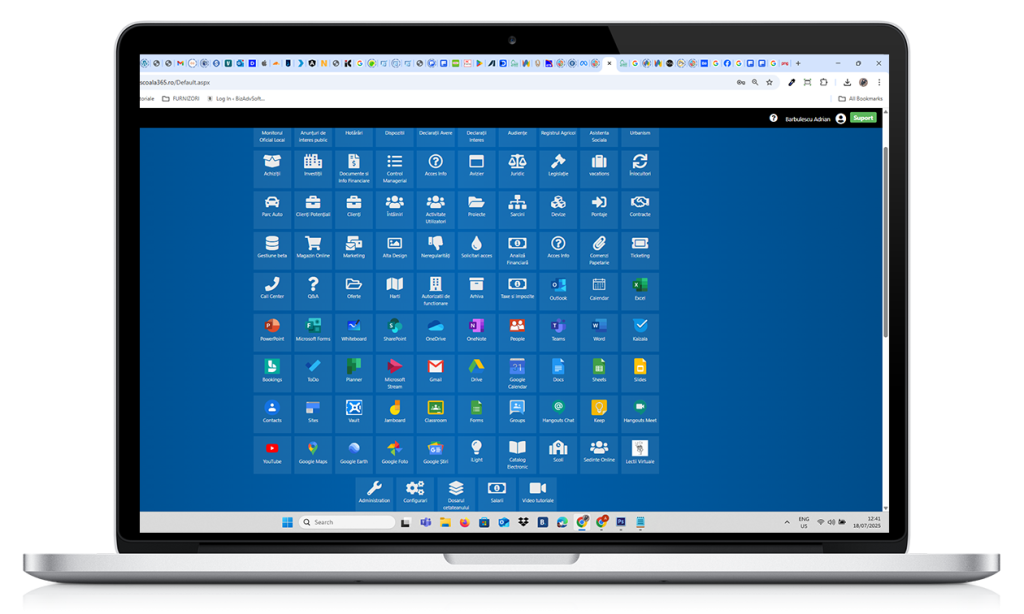The height and width of the screenshot is (614, 1024).
Task: Open the Parc Auto car tile
Action: point(272,209)
